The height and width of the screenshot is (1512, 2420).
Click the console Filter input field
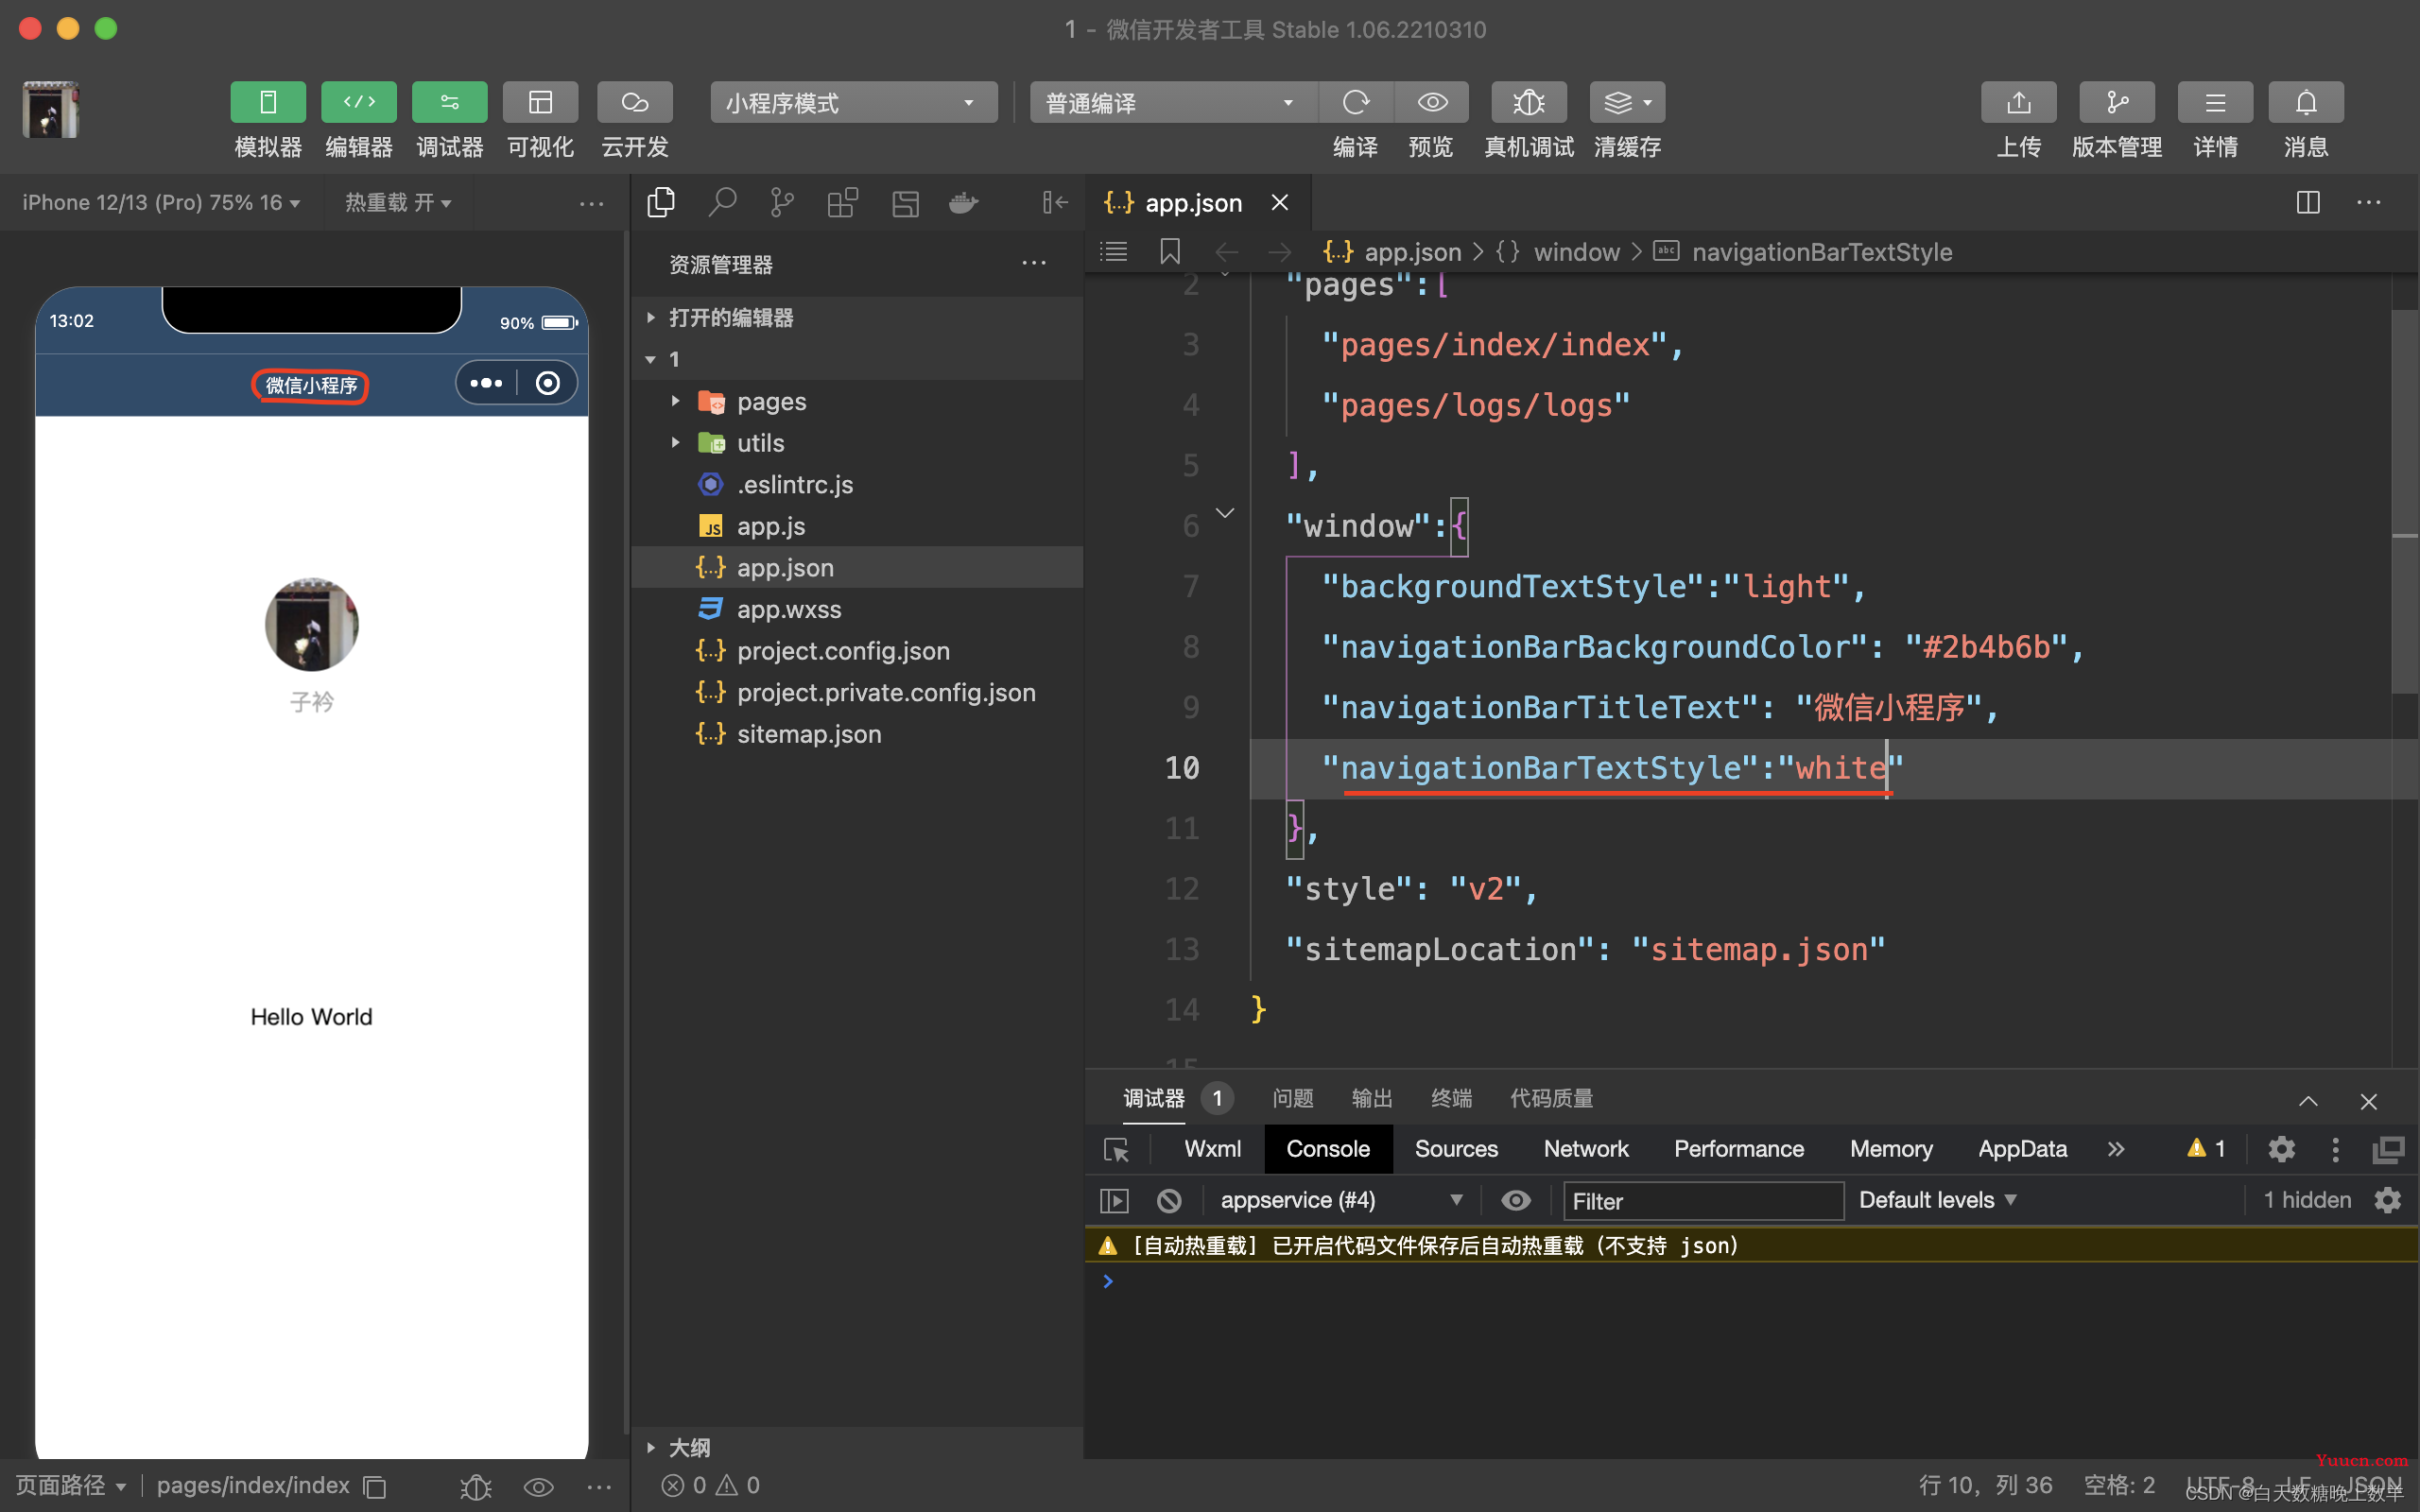click(1703, 1201)
